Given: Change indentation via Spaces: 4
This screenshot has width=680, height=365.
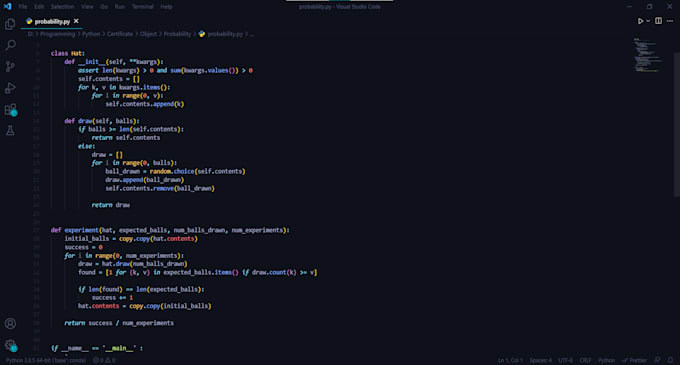Looking at the screenshot, I should tap(540, 360).
